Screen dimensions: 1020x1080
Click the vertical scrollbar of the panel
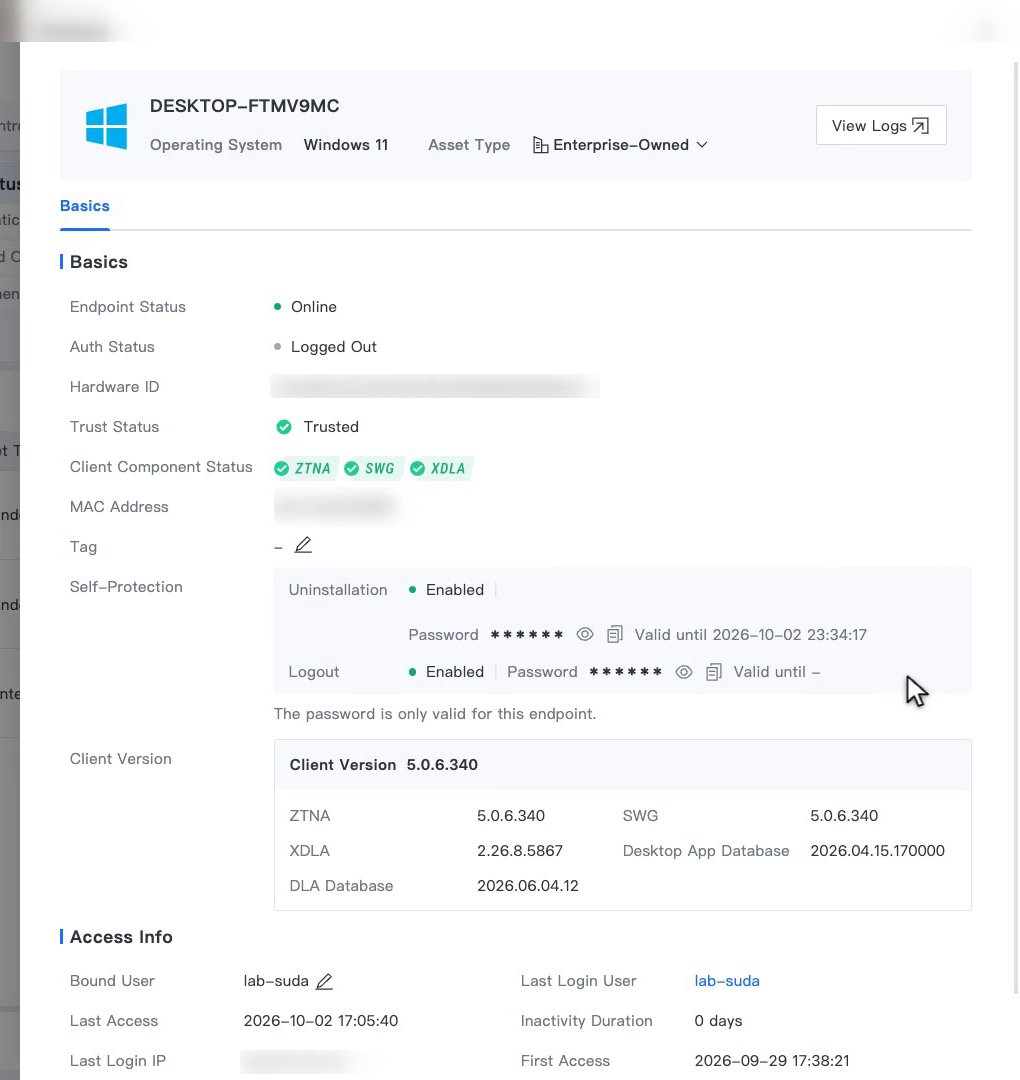[1015, 527]
